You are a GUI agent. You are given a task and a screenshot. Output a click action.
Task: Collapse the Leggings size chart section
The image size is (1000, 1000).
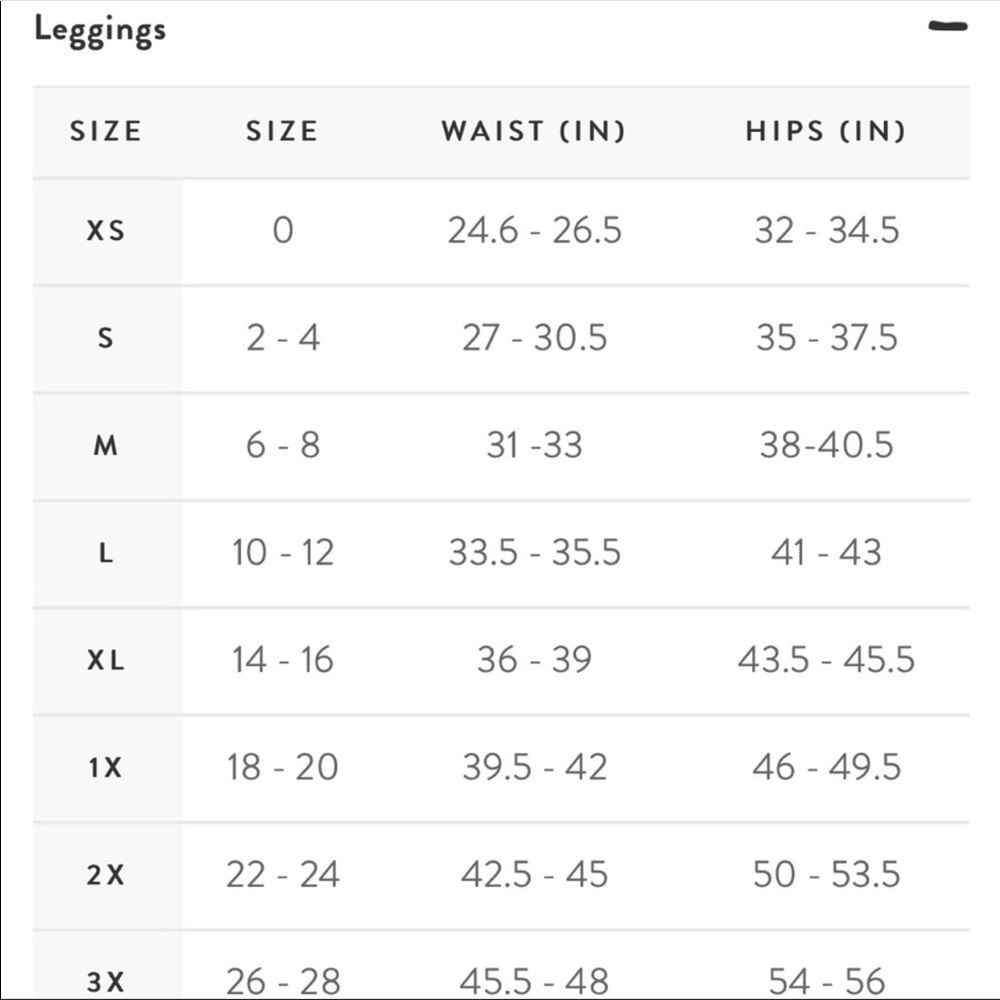pos(947,27)
